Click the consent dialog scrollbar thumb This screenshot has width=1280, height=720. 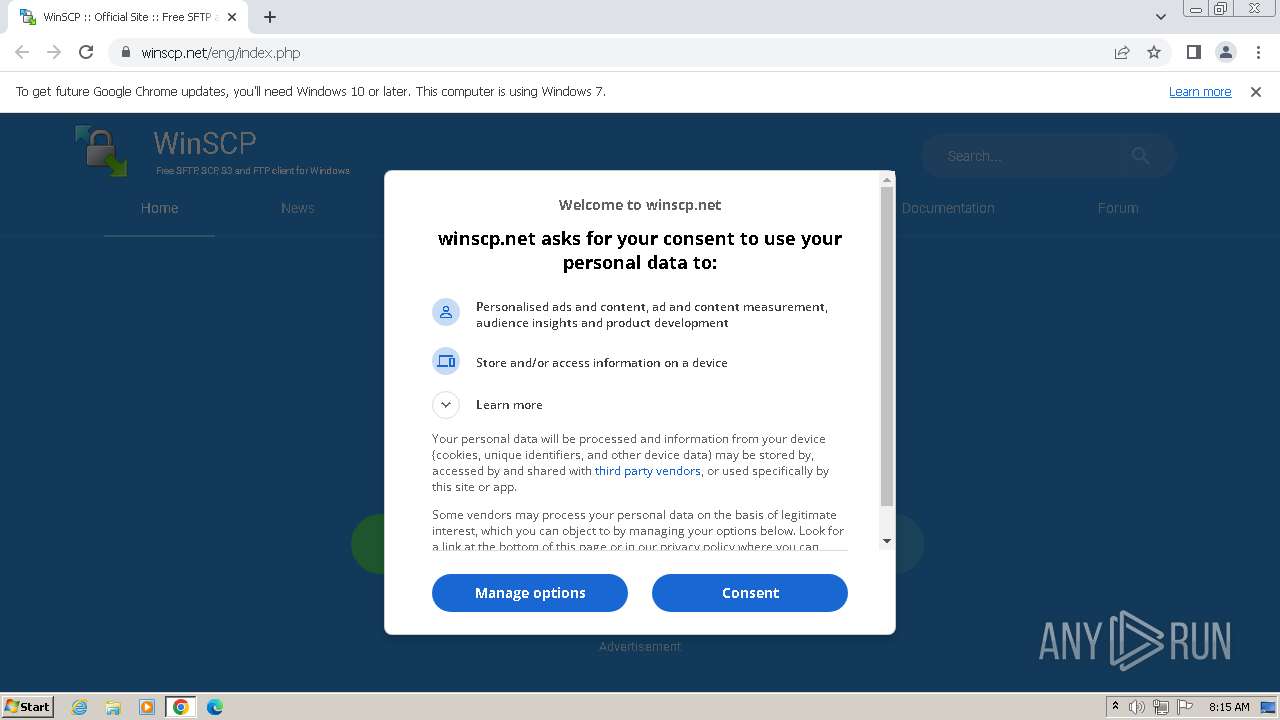coord(886,346)
